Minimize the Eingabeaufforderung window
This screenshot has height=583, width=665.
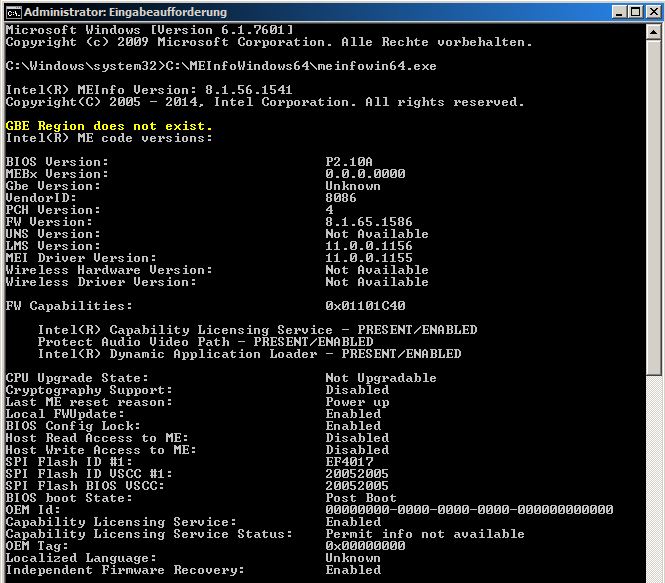point(619,12)
